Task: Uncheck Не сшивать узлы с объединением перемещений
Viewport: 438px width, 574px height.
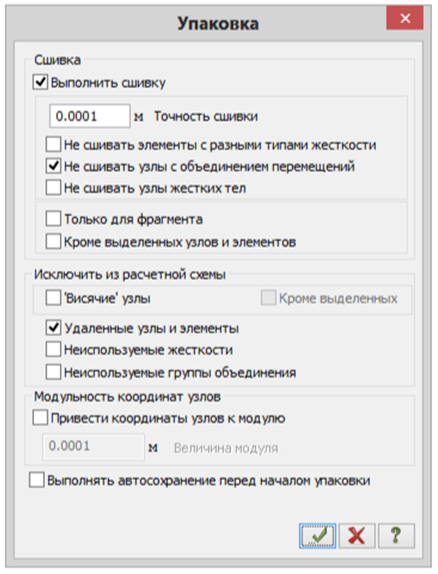Action: [x=53, y=166]
